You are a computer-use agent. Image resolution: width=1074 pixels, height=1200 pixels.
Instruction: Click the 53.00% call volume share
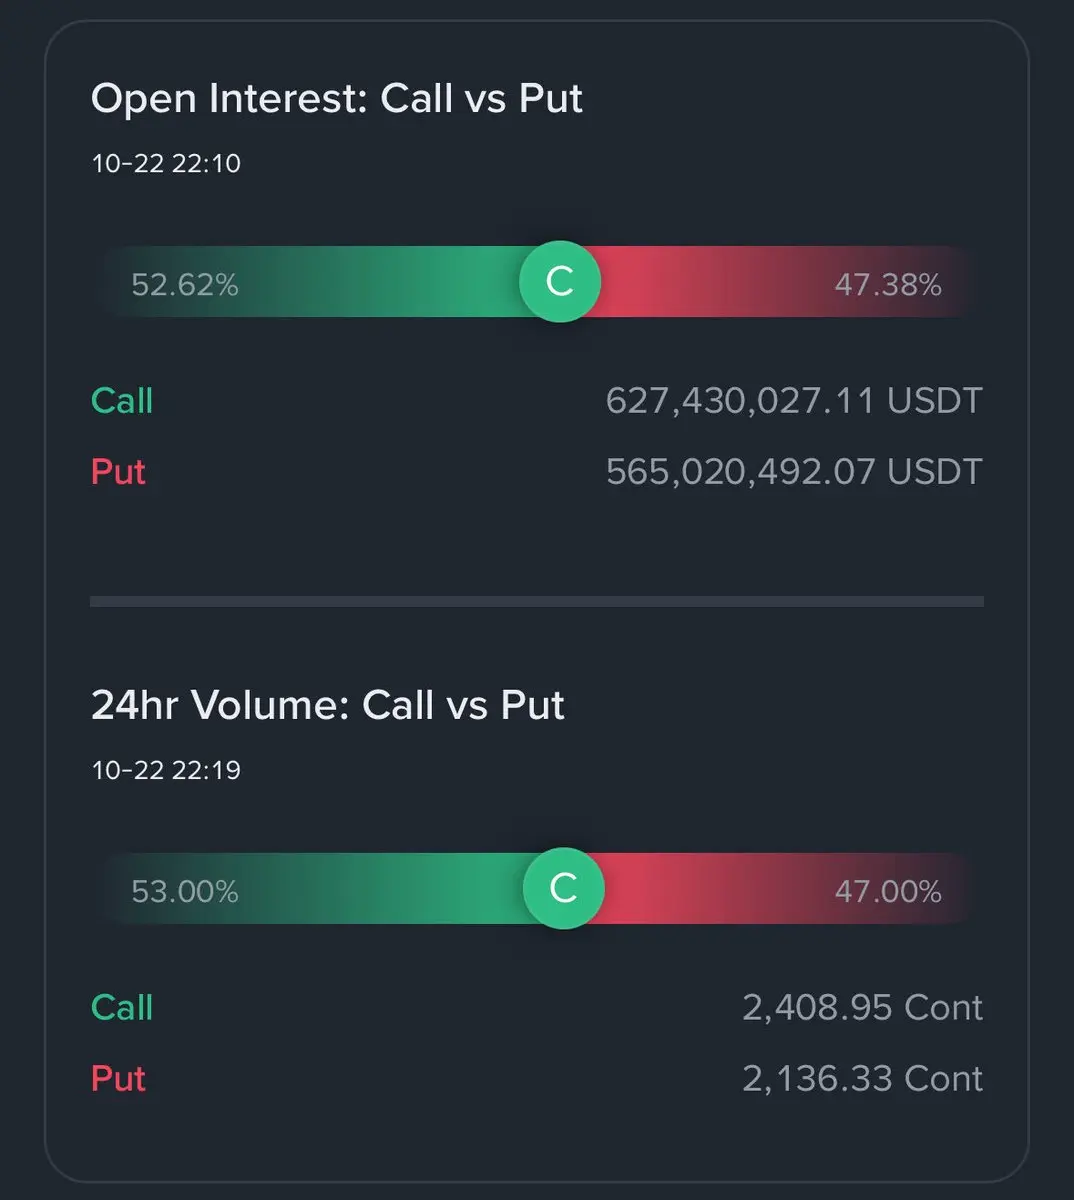tap(185, 891)
